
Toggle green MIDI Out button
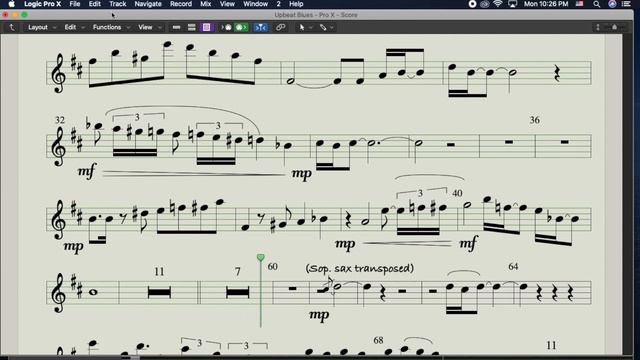pos(241,27)
